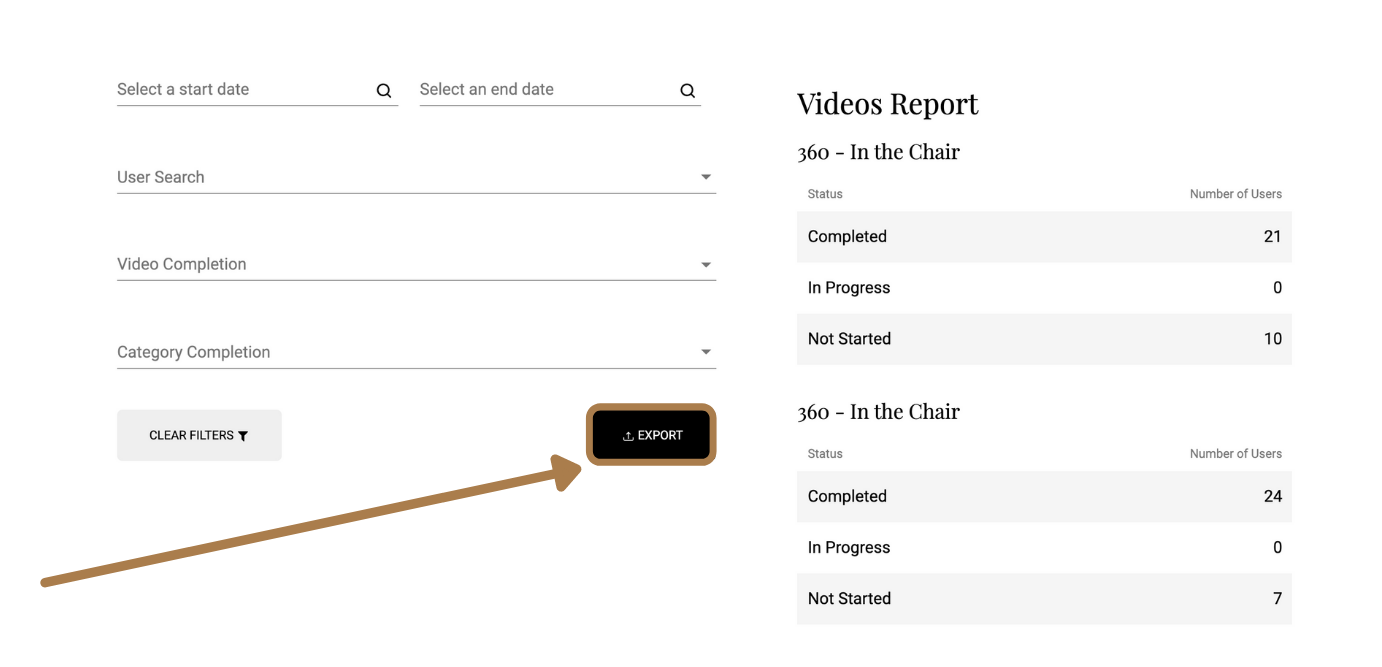The height and width of the screenshot is (667, 1382).
Task: Focus the Select a start date field
Action: pyautogui.click(x=240, y=90)
